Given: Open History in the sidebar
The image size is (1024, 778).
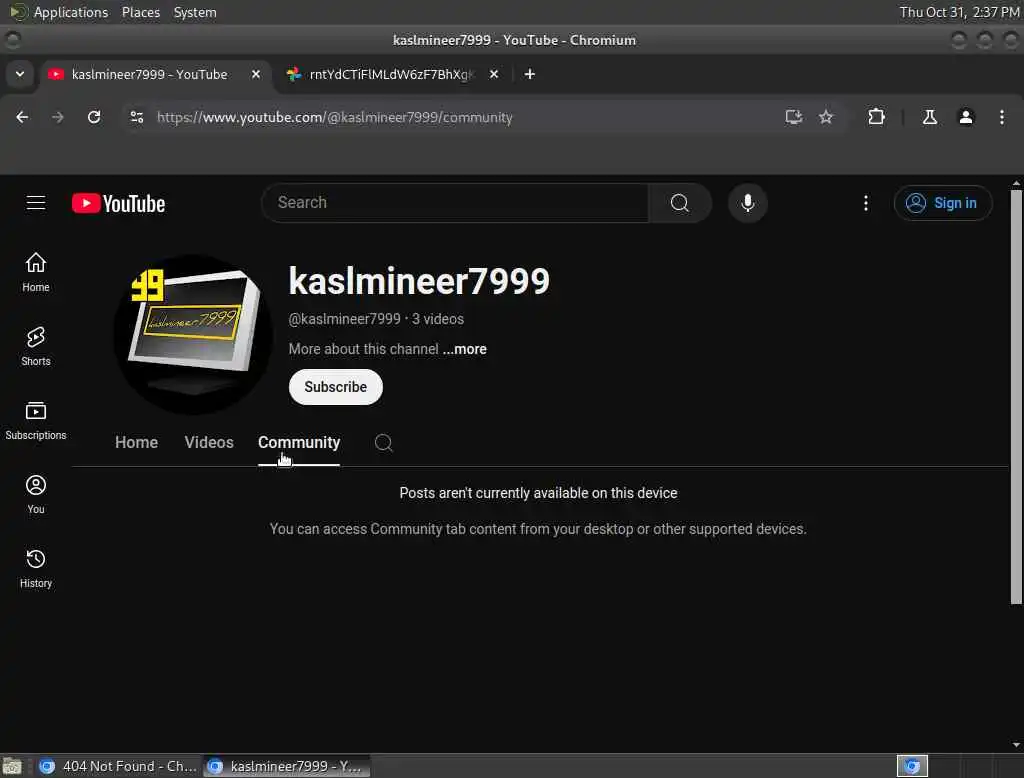Looking at the screenshot, I should click(36, 568).
